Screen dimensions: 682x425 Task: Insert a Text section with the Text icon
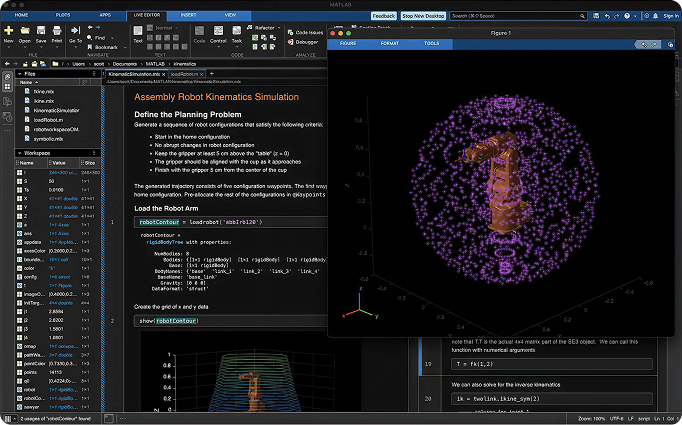(x=138, y=31)
